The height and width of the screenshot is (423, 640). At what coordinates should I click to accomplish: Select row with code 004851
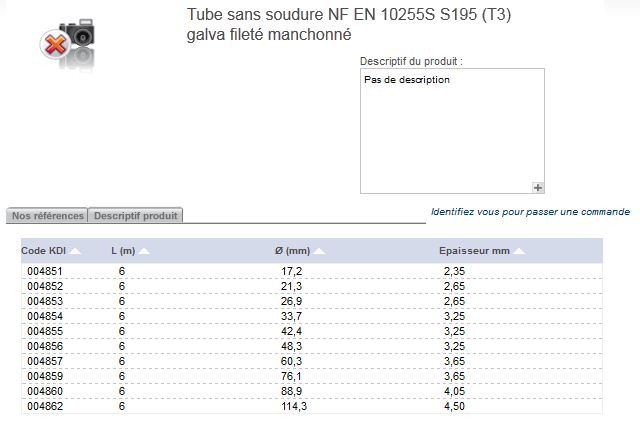click(x=312, y=271)
